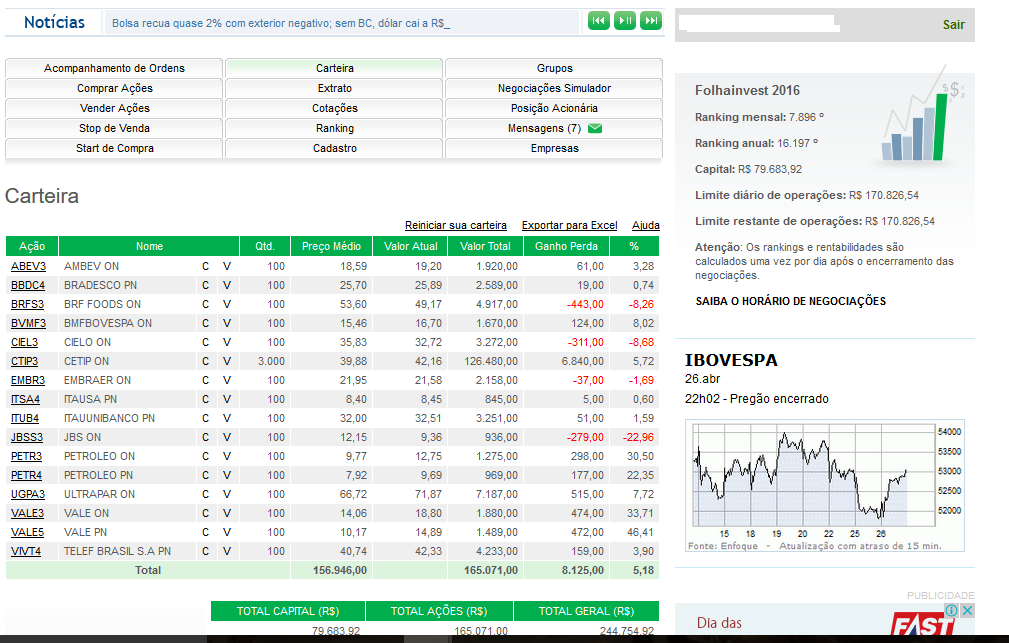This screenshot has height=643, width=1009.
Task: Open the Empresas page
Action: tap(554, 148)
